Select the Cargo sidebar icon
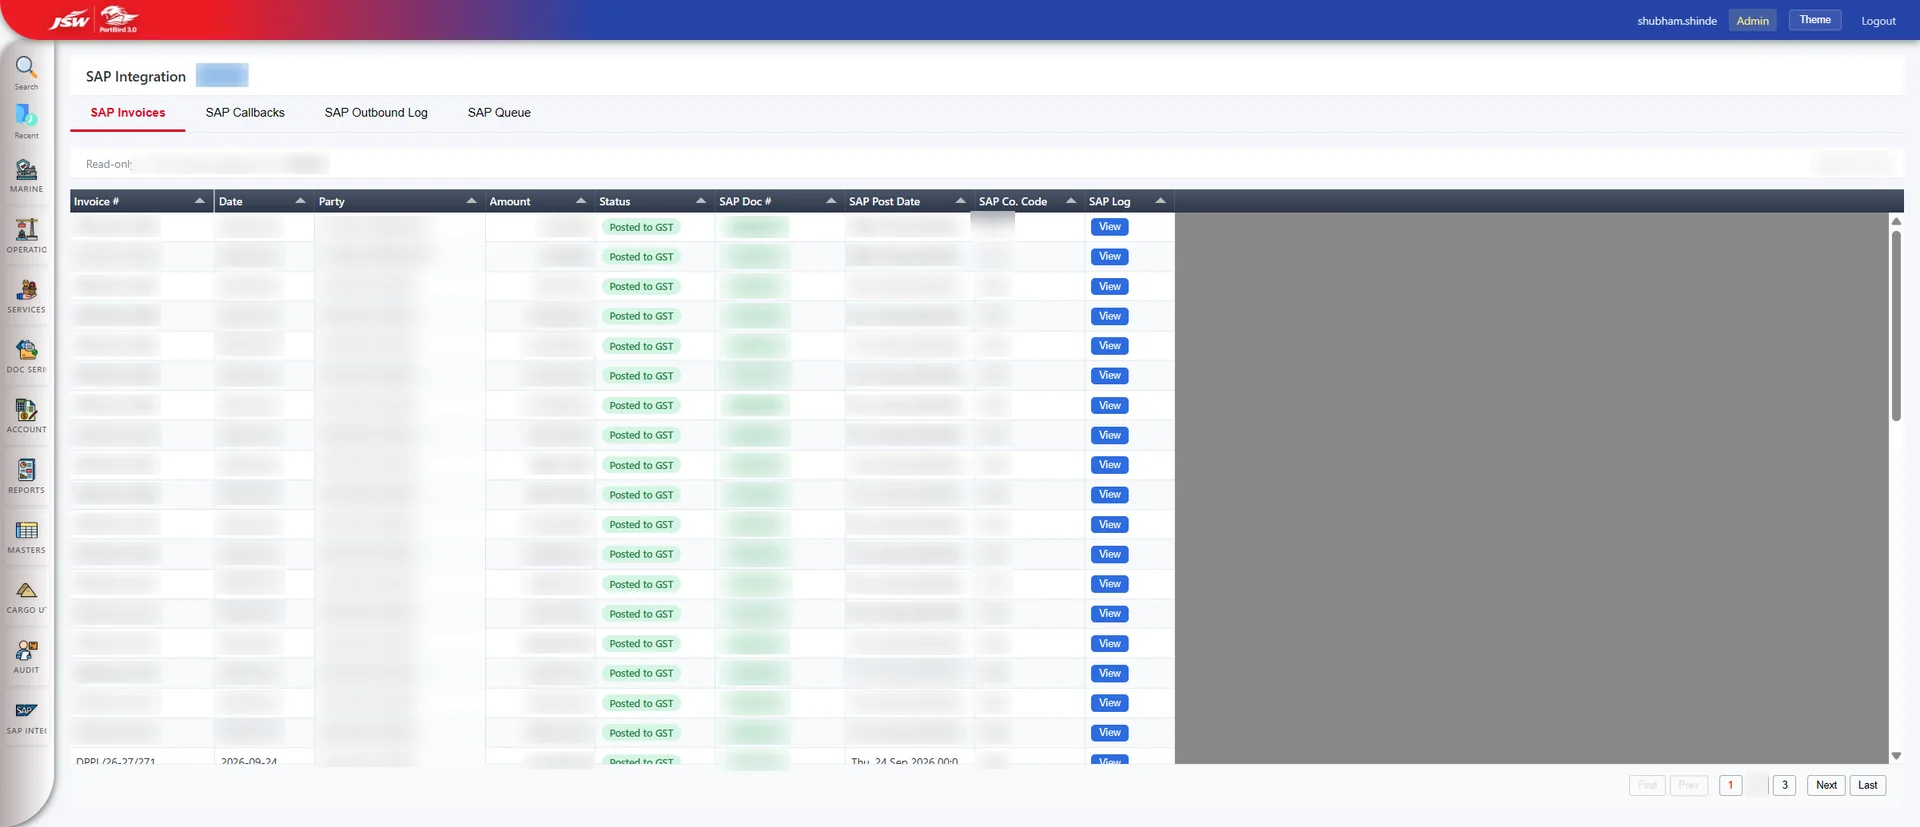Viewport: 1920px width, 827px height. tap(27, 591)
